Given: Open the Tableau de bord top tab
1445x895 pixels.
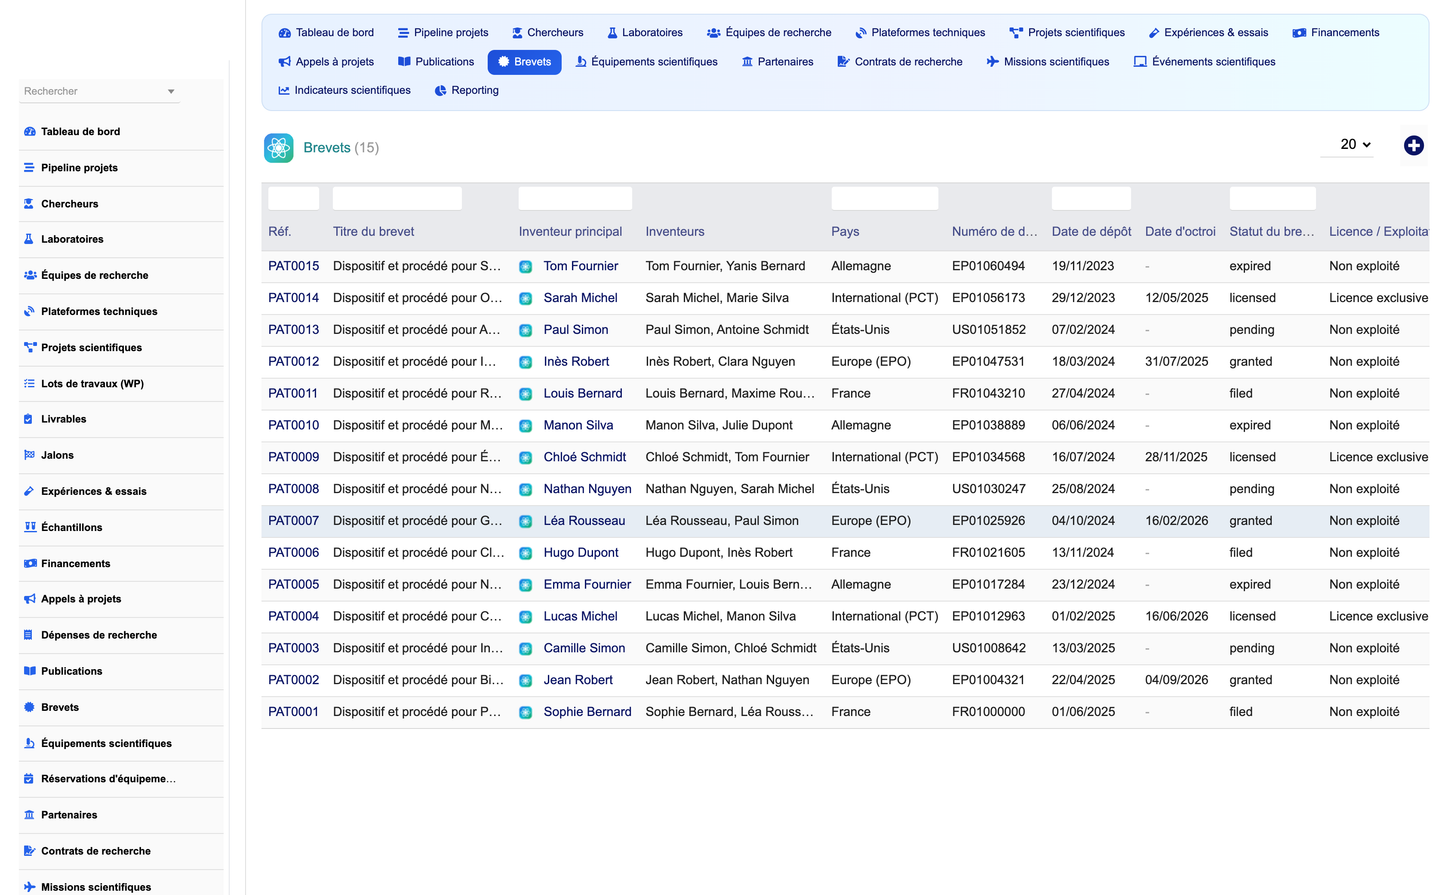Looking at the screenshot, I should click(326, 33).
